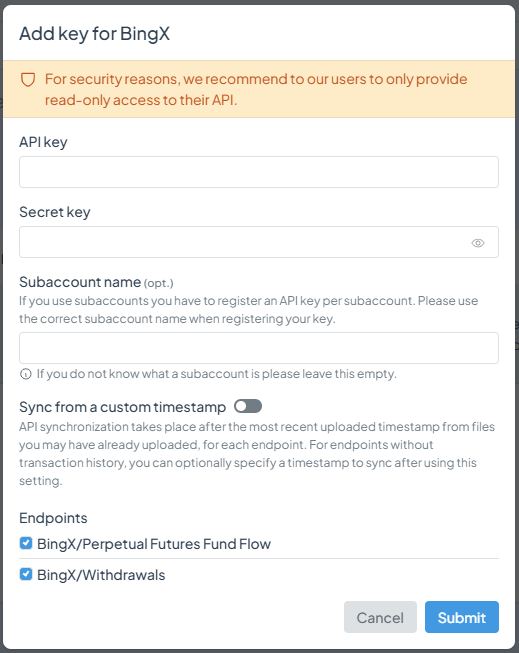Submit the BingX API key form

click(x=462, y=617)
